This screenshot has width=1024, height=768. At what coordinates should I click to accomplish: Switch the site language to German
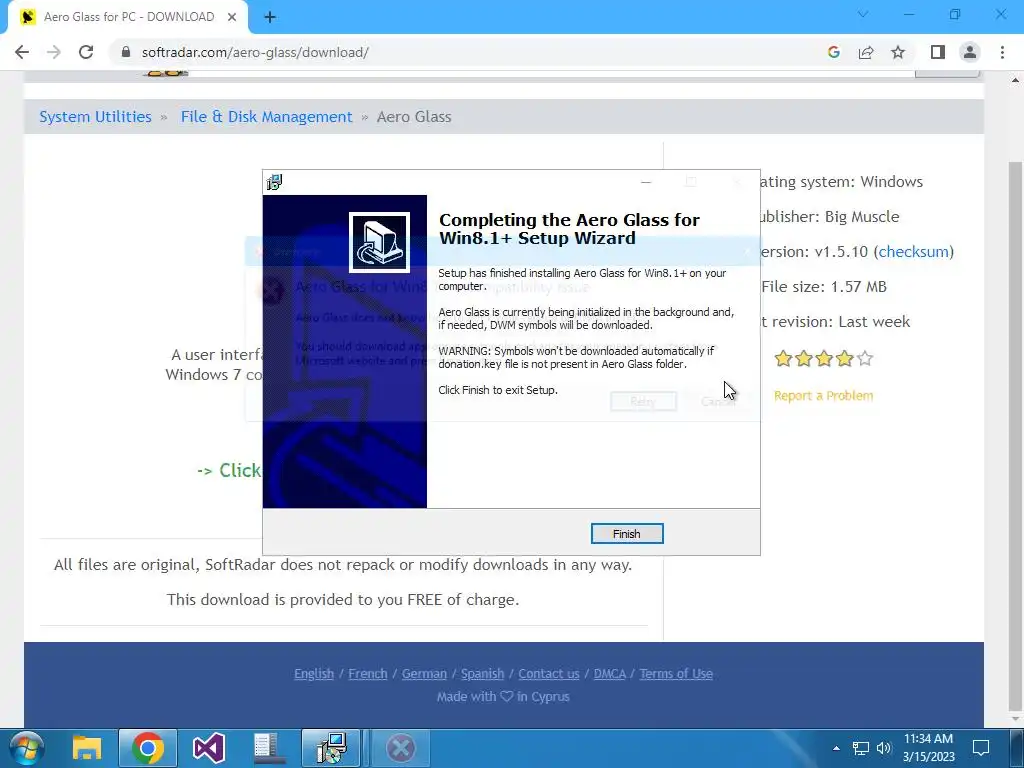coord(424,673)
